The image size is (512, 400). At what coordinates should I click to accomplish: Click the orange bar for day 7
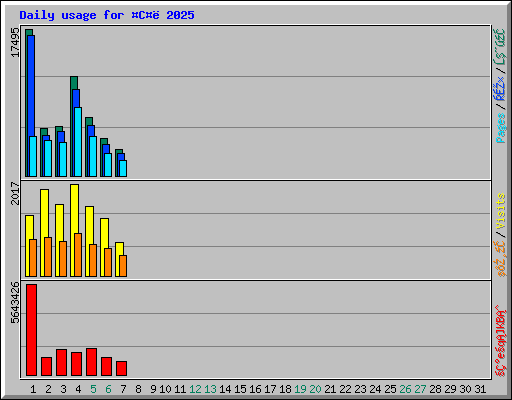tap(123, 266)
